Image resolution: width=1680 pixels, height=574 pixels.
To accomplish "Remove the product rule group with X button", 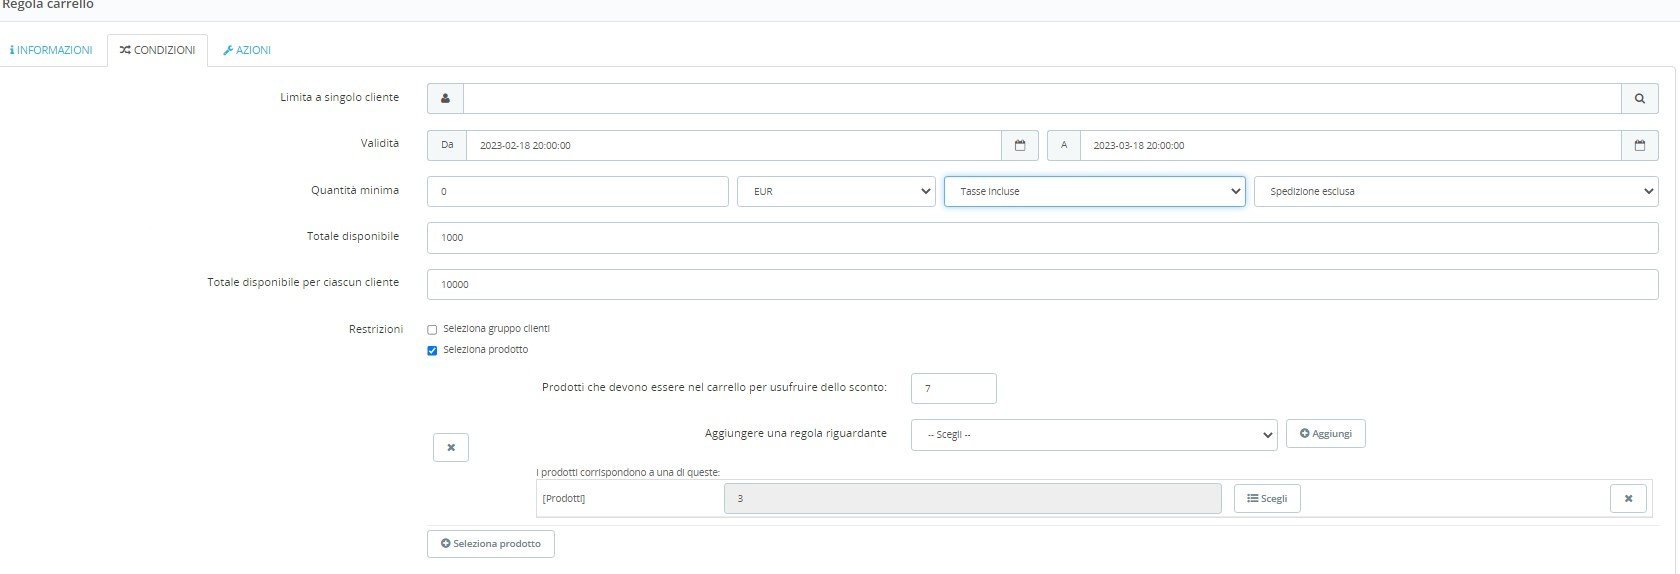I will [451, 447].
